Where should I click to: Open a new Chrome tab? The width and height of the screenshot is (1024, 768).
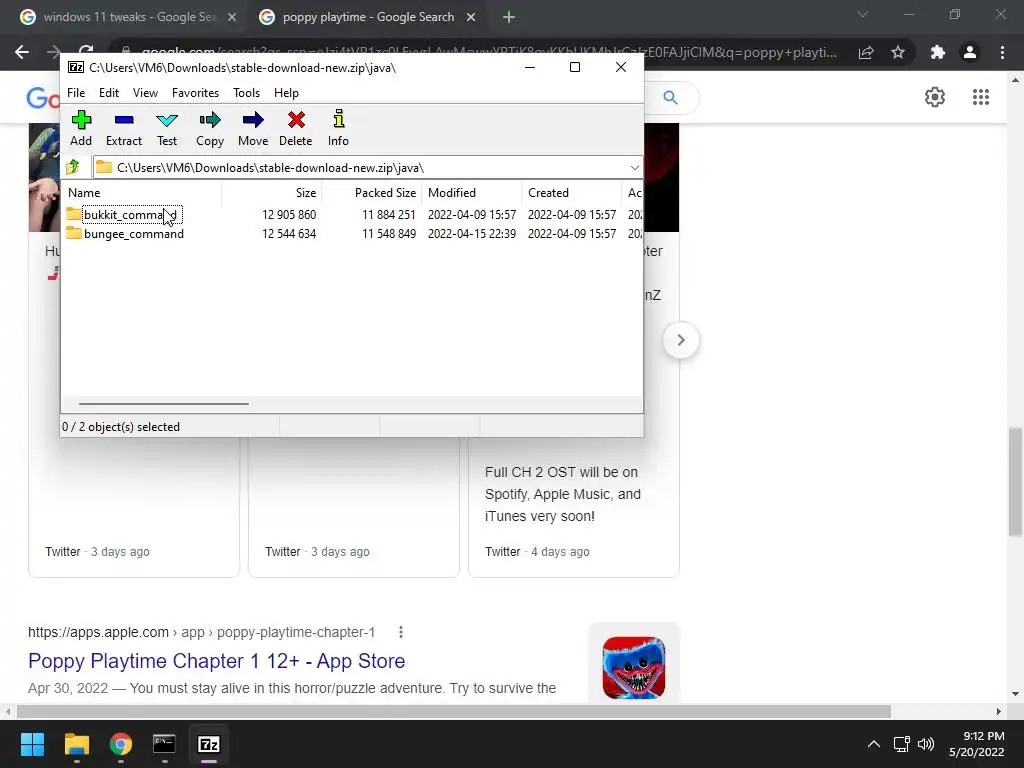[509, 18]
